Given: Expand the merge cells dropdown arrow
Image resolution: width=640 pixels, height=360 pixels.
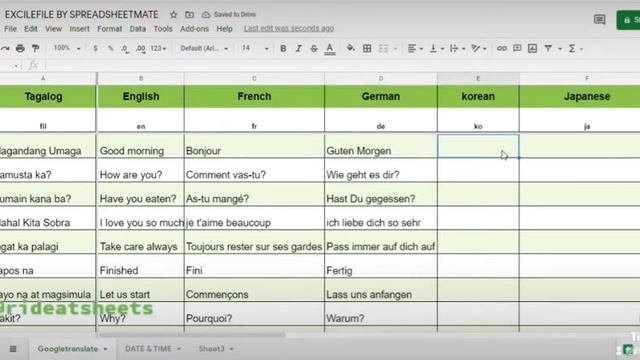Looking at the screenshot, I should (395, 49).
